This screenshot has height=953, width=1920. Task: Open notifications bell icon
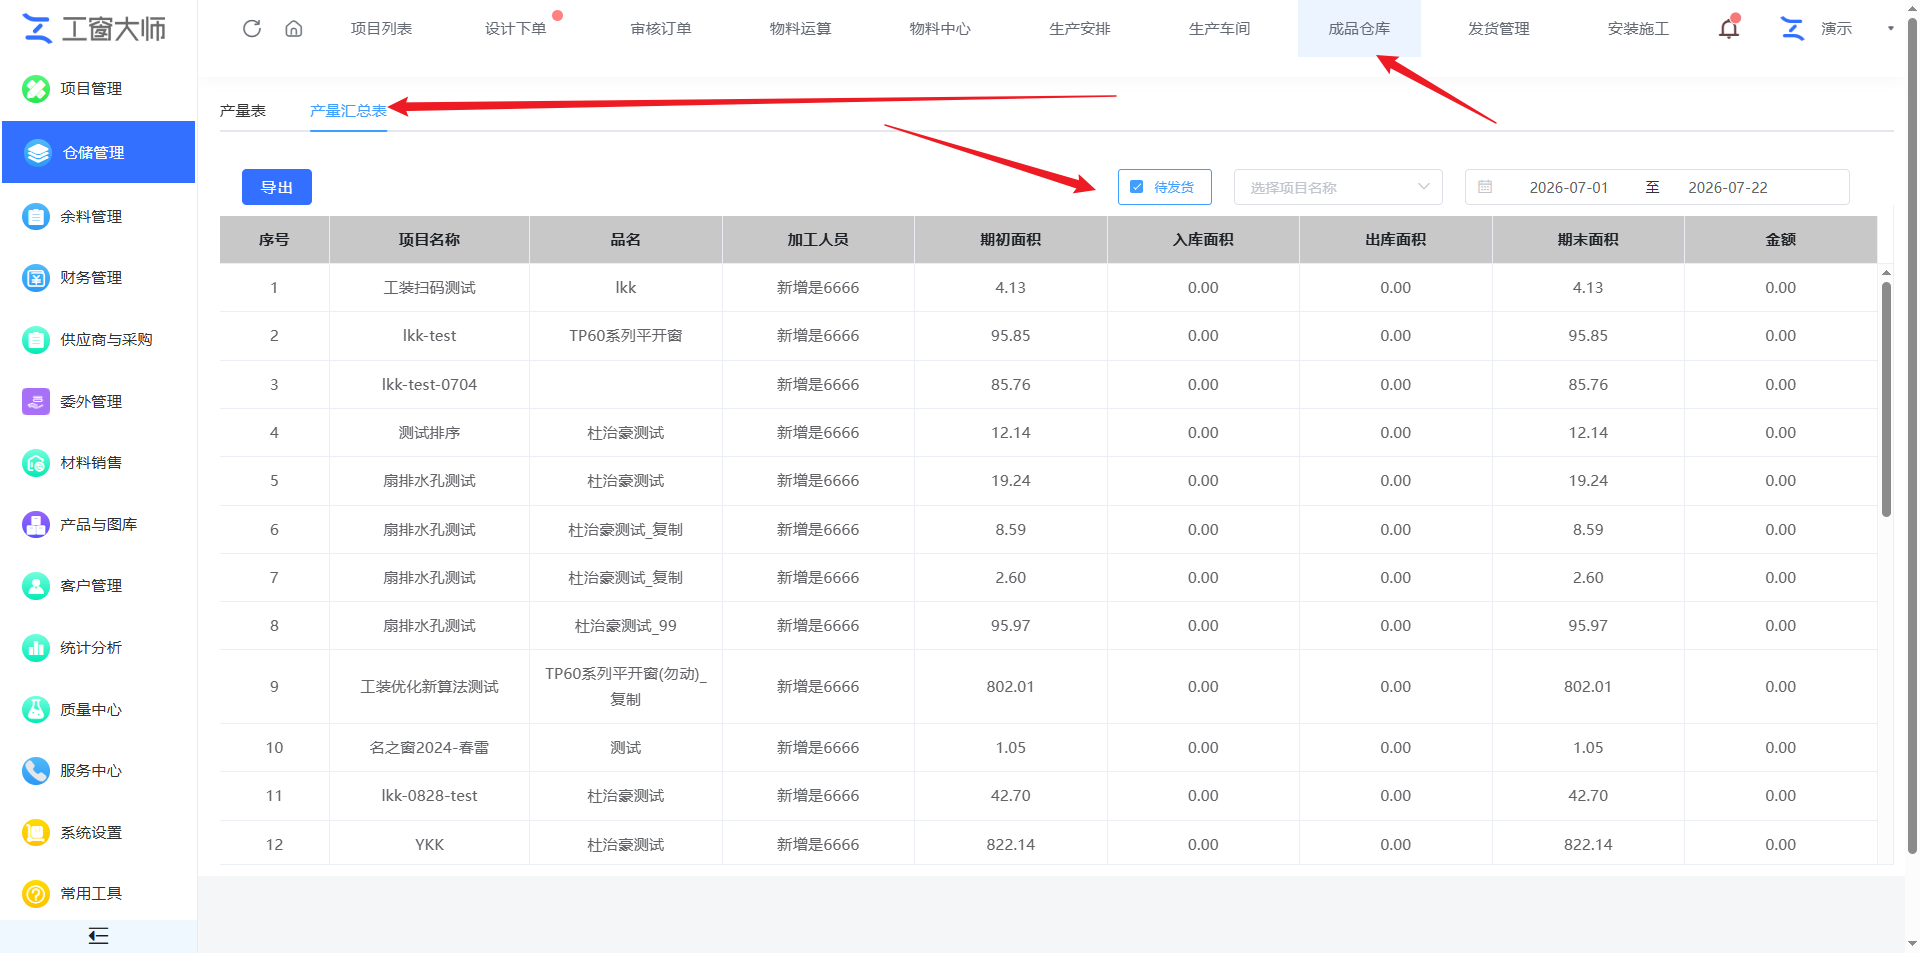1729,28
